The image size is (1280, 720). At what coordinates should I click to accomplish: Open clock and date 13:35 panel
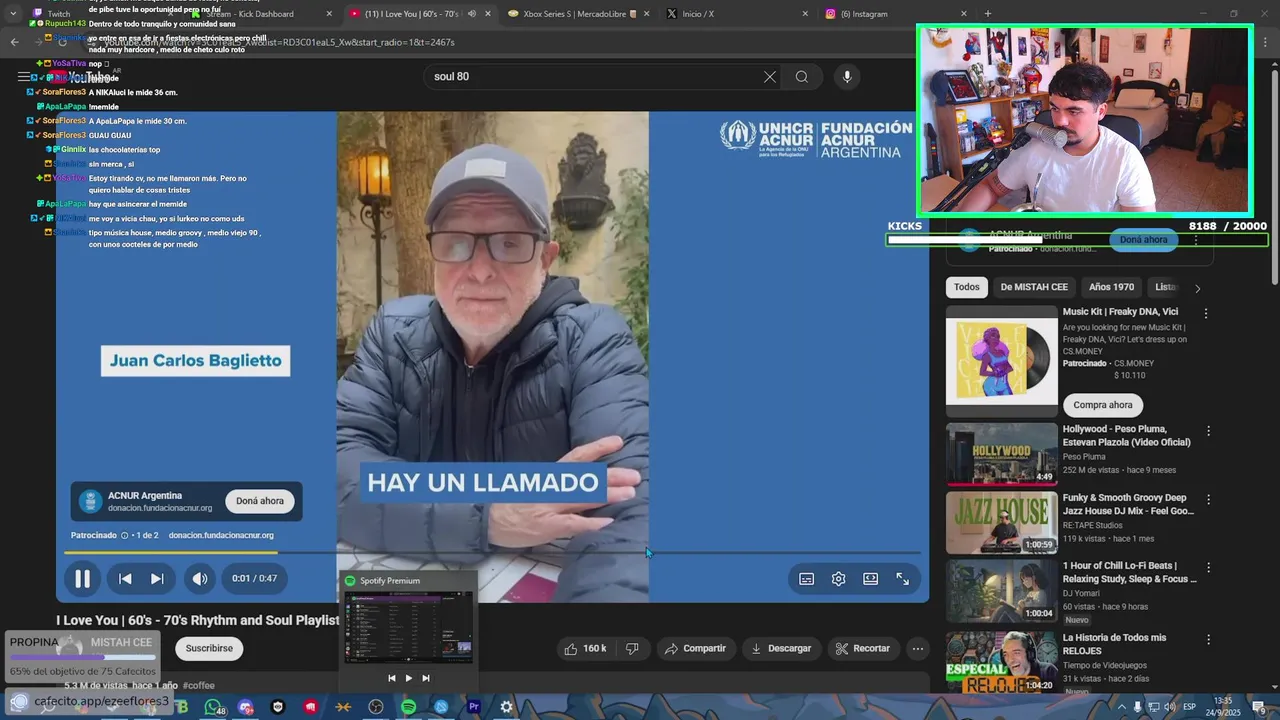point(1222,706)
